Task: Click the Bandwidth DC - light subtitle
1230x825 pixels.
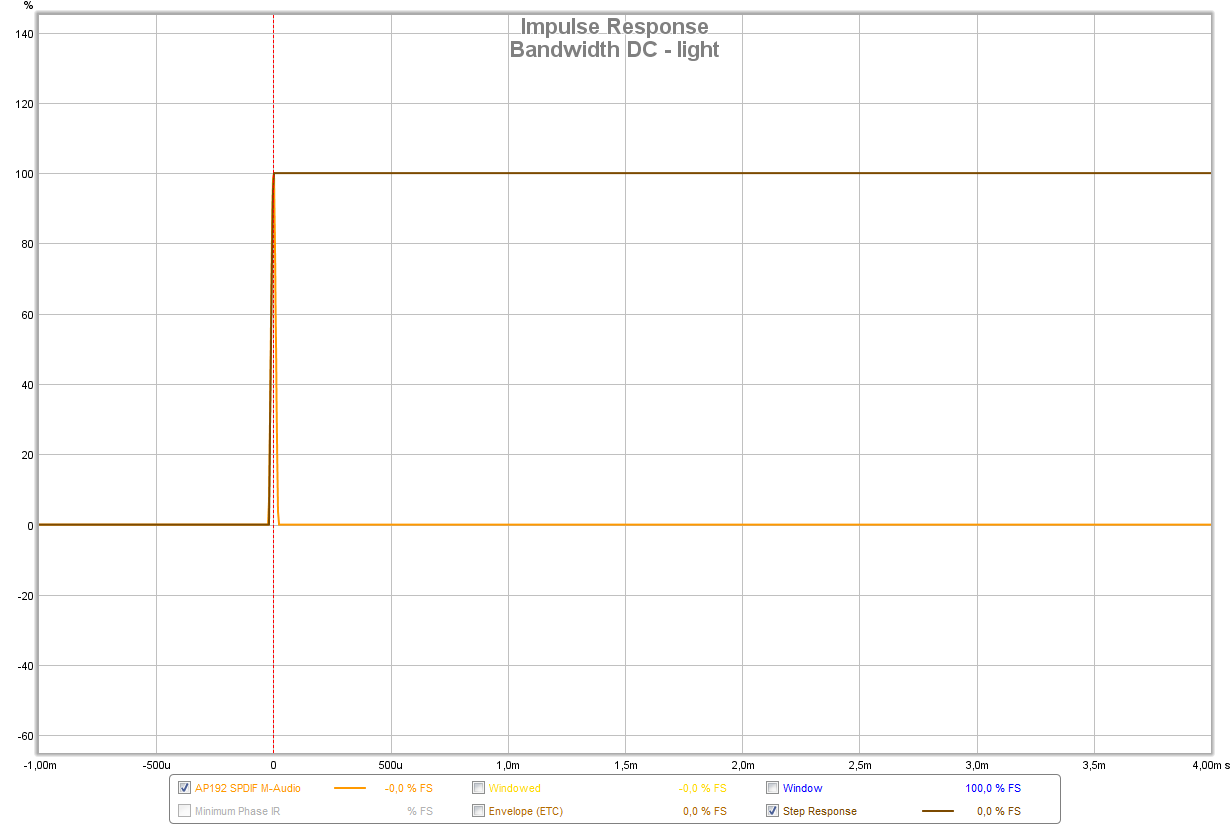Action: [x=614, y=49]
